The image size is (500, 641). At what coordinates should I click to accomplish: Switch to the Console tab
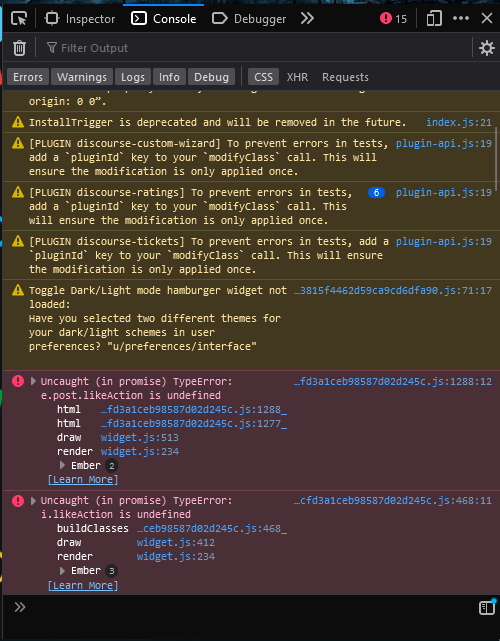pyautogui.click(x=164, y=19)
